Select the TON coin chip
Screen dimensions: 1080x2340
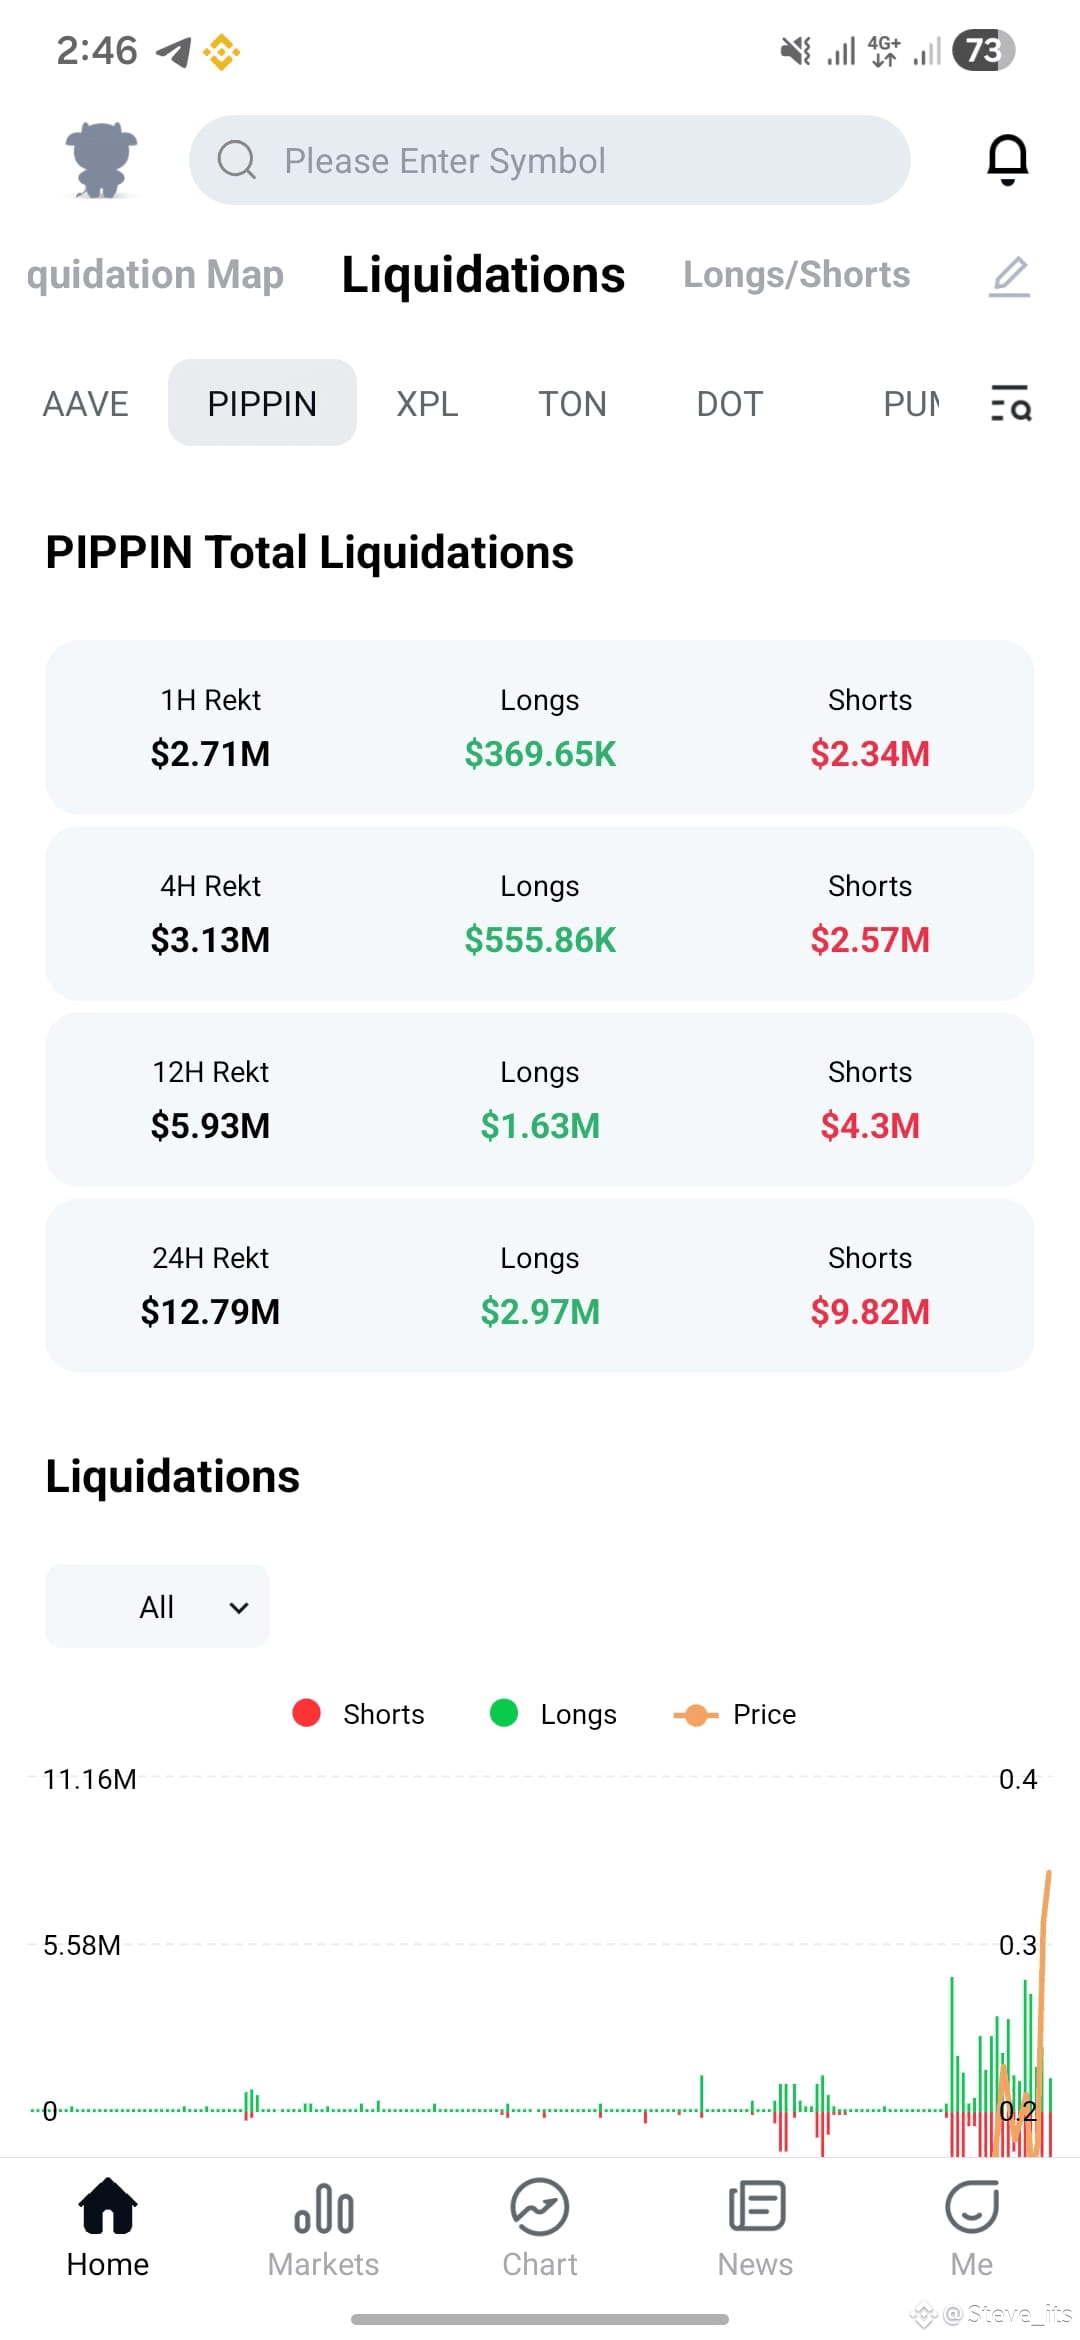tap(572, 404)
